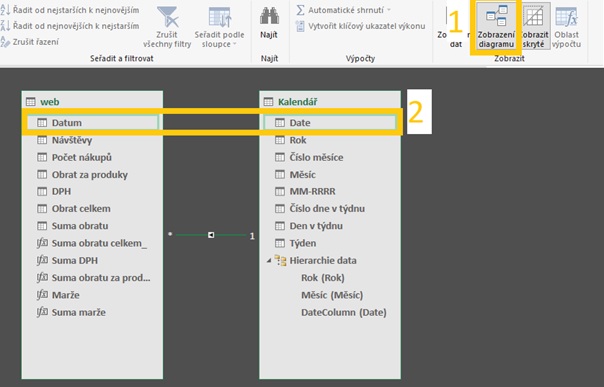Select the Kalendář table header
This screenshot has height=387, width=604.
330,102
